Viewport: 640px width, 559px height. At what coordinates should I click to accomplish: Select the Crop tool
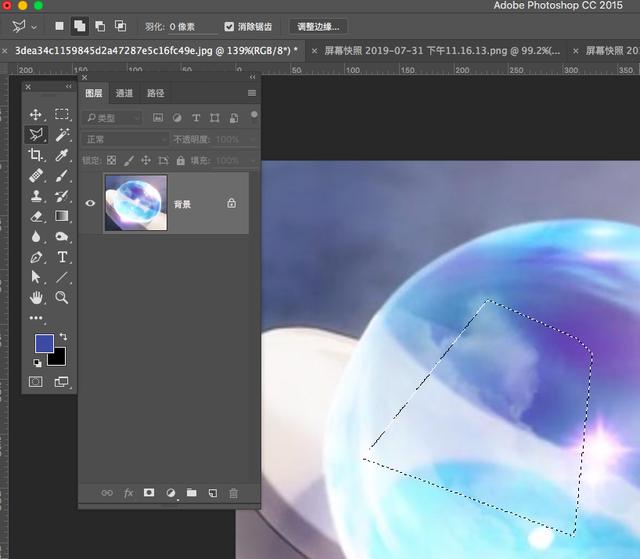click(x=36, y=155)
